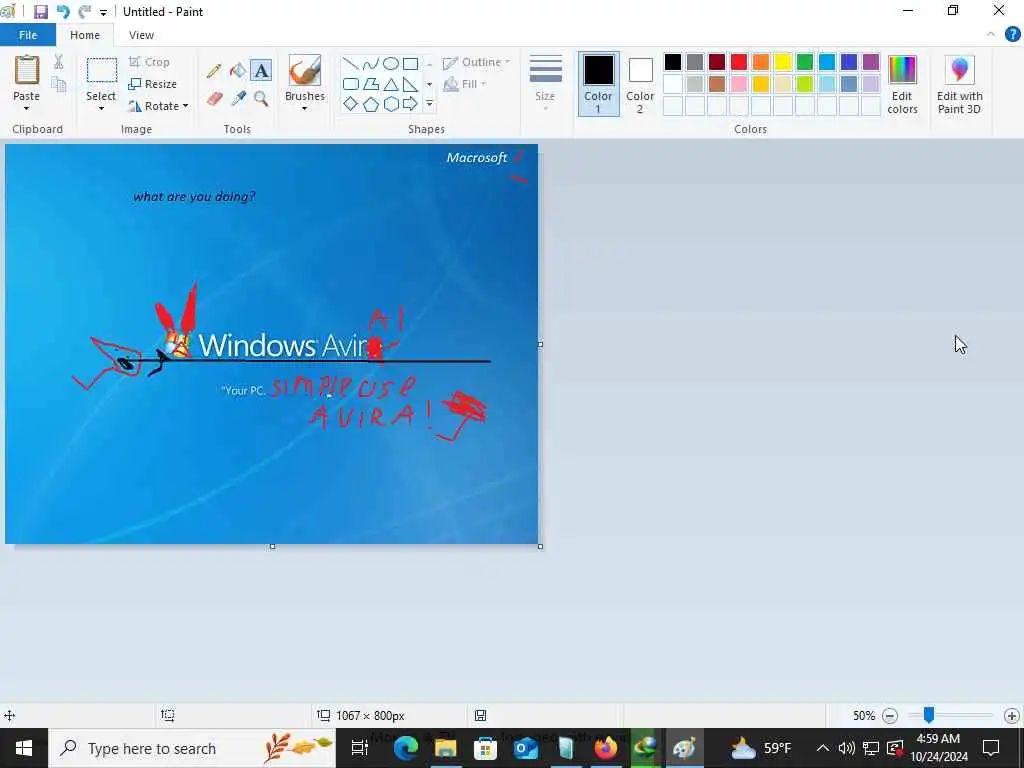The image size is (1024, 768).
Task: Click the Save icon in title bar
Action: 40,12
